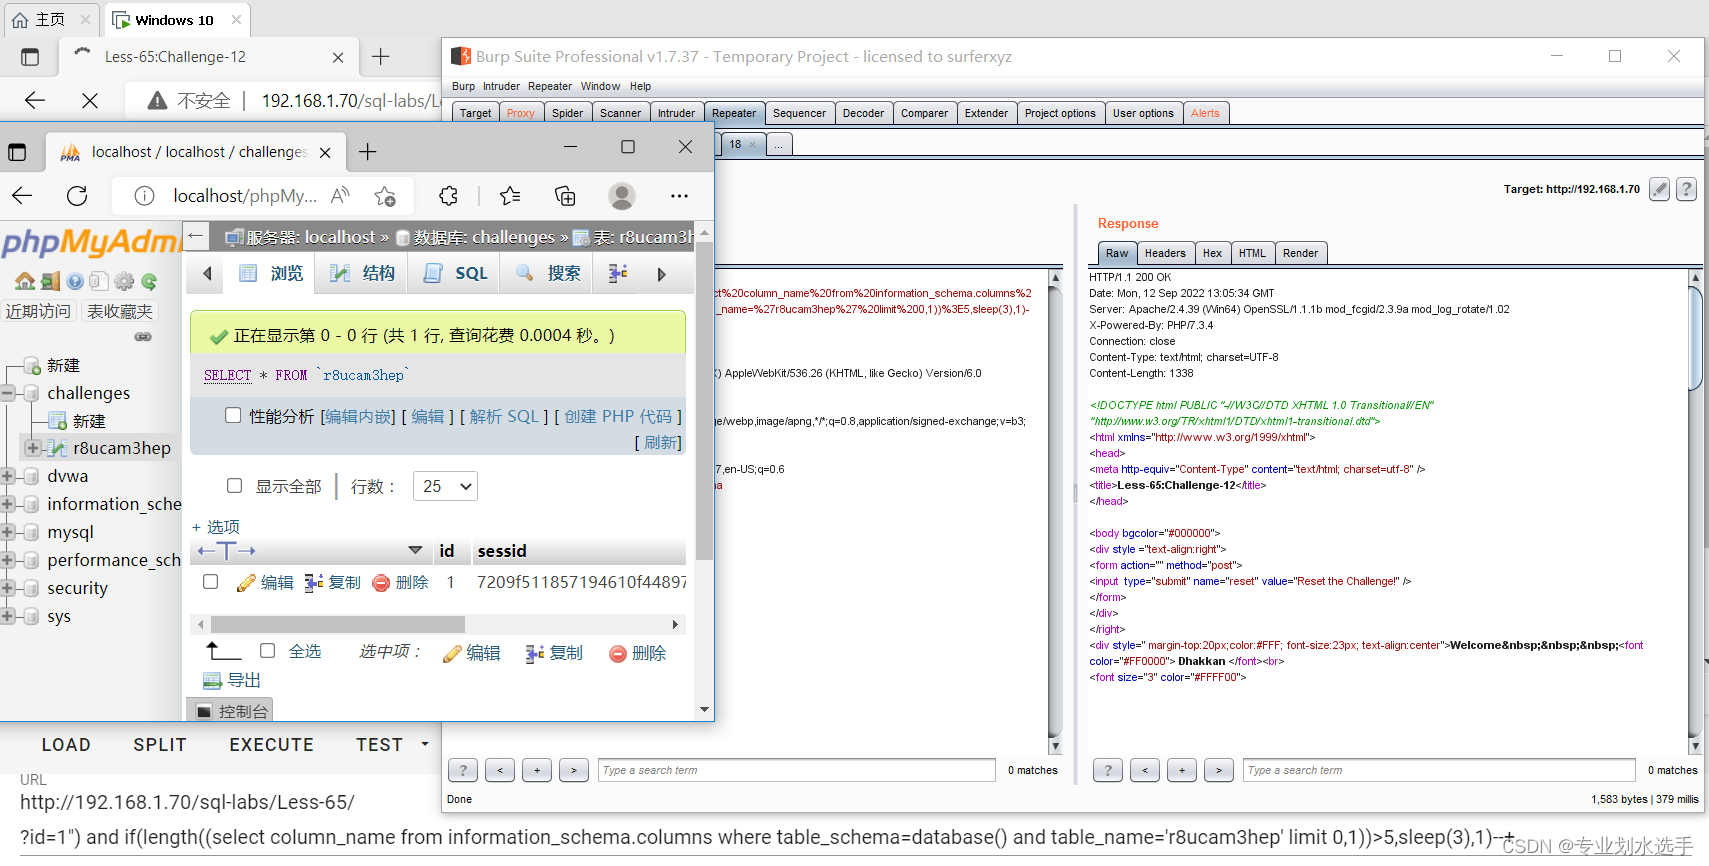Click the horizontal scrollbar under results table

(338, 624)
